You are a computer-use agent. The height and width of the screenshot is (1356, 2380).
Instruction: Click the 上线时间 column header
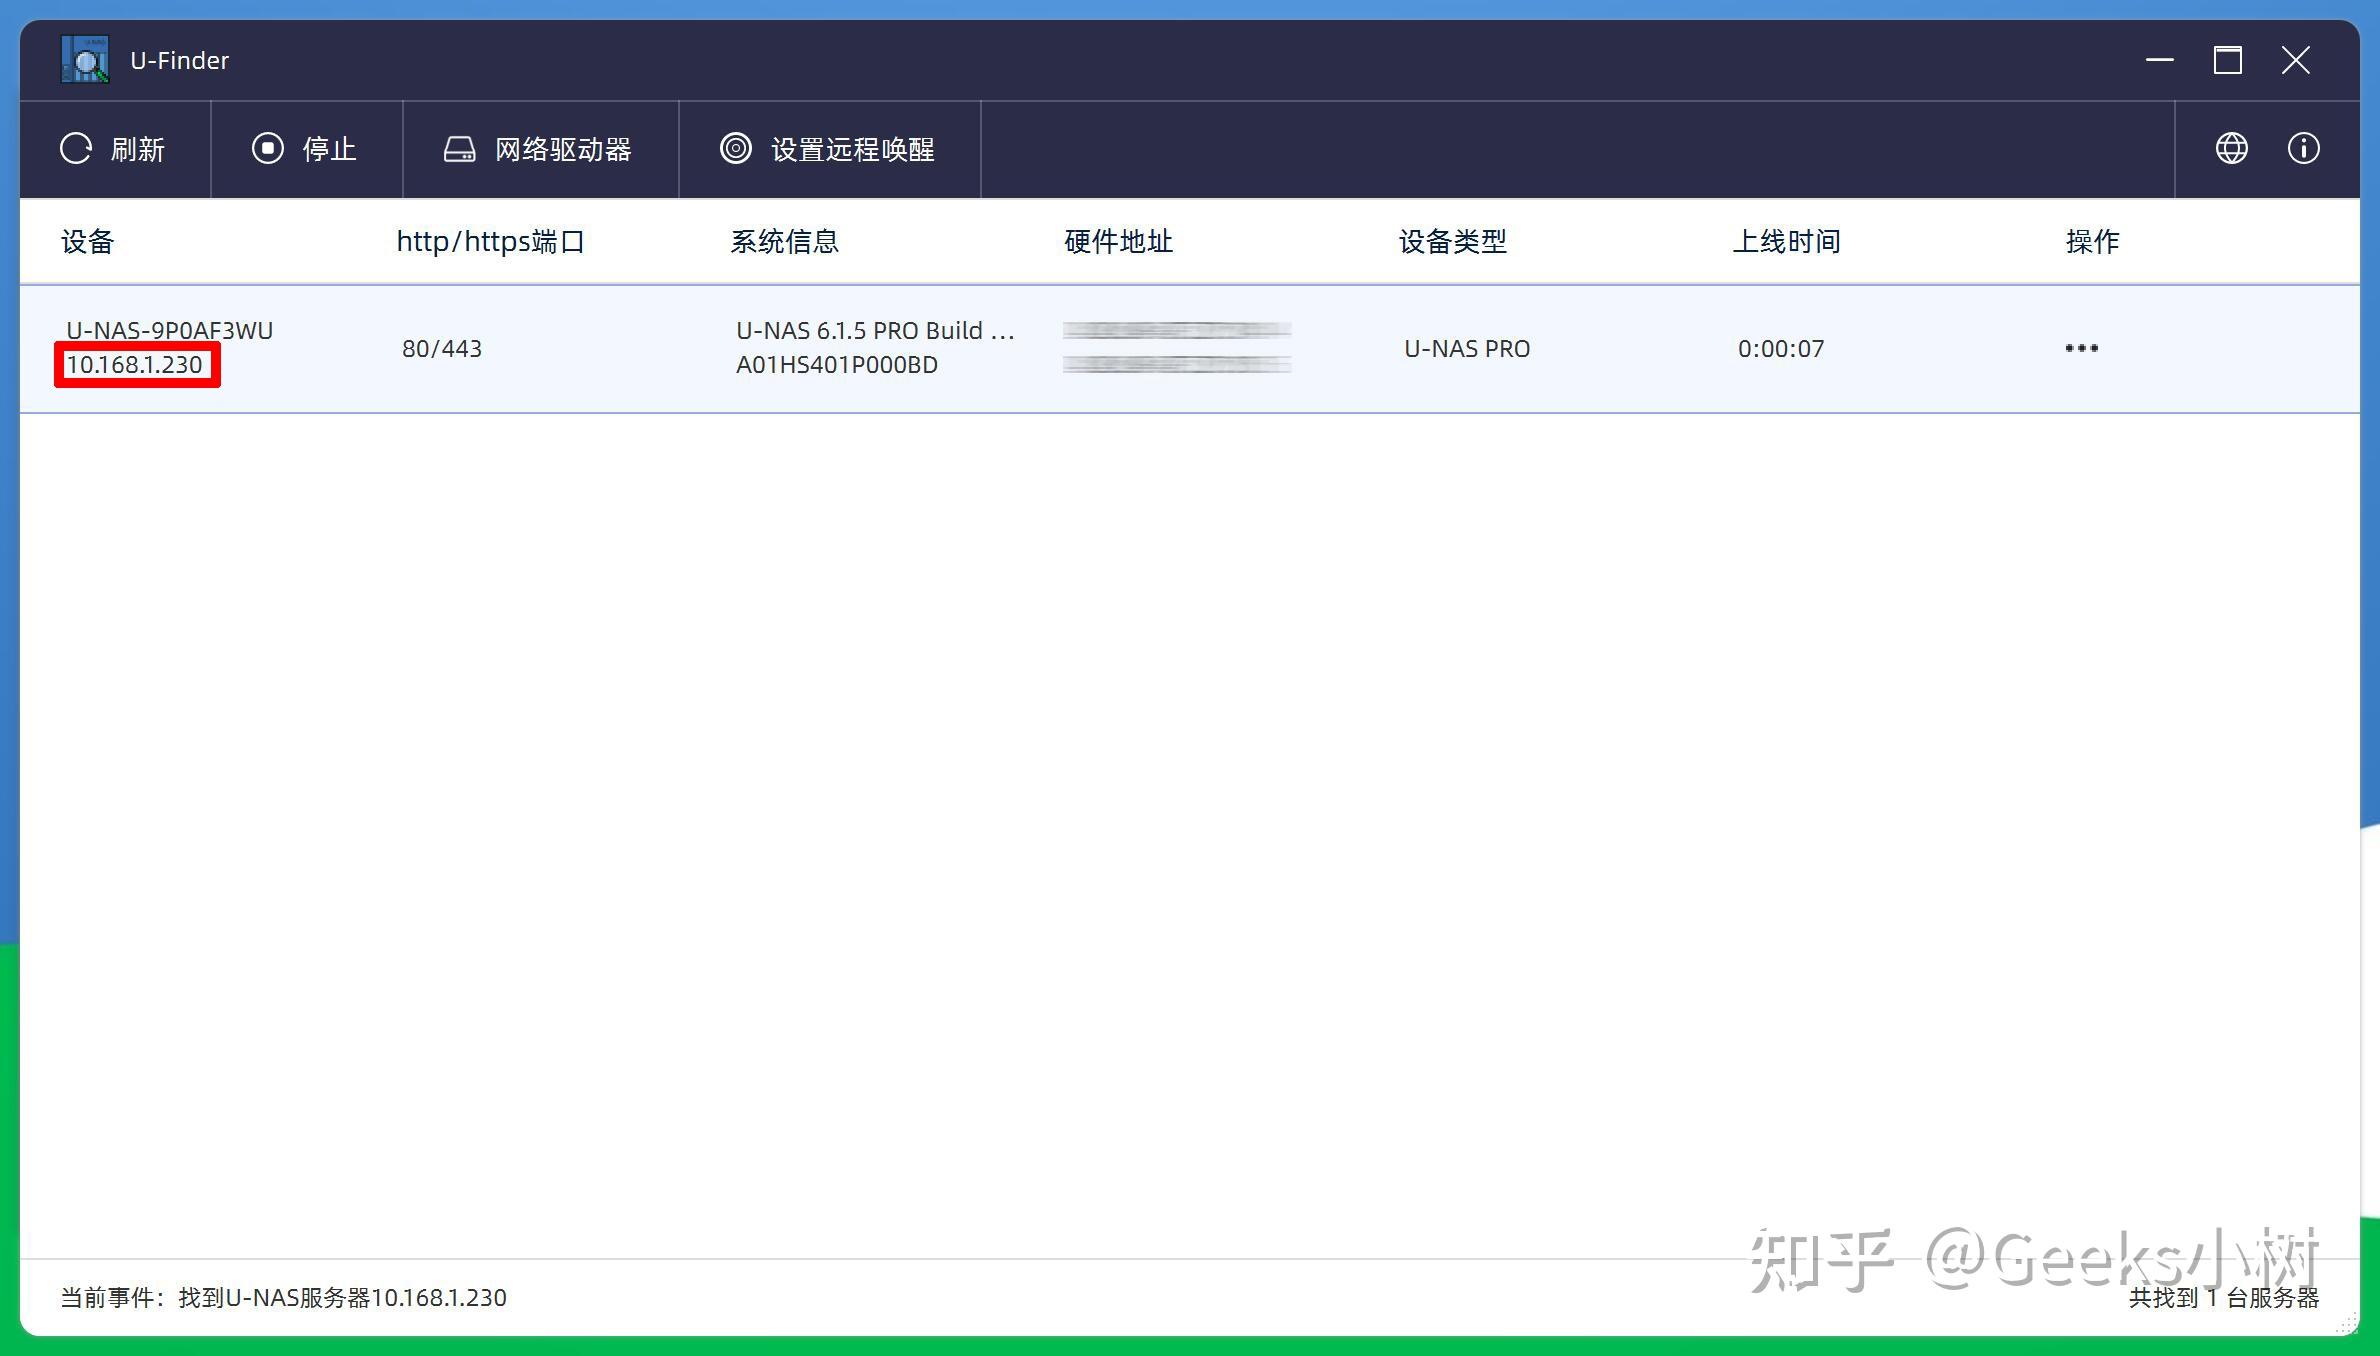1786,241
